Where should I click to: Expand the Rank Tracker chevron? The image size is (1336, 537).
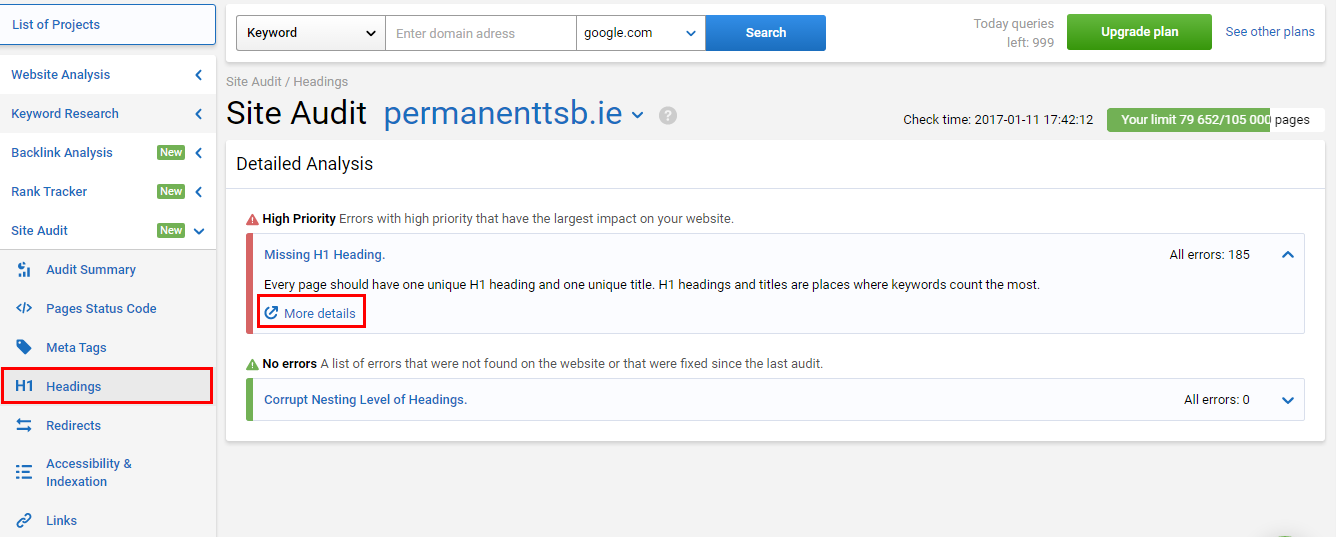pos(198,192)
